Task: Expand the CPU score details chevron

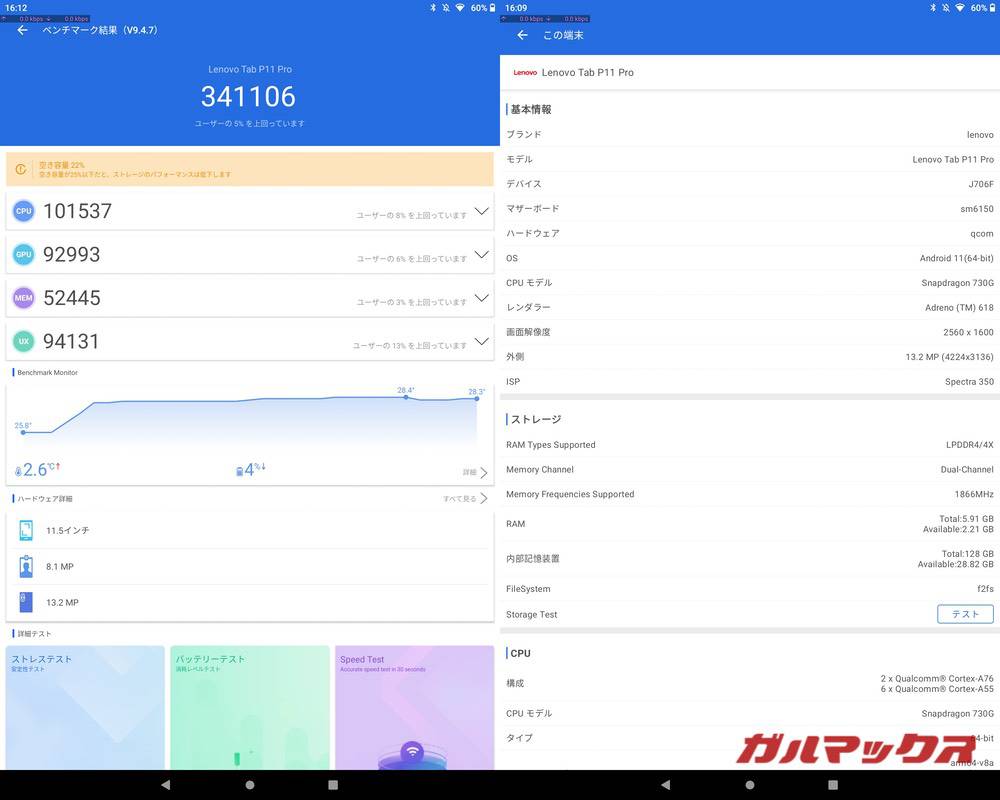Action: point(481,211)
